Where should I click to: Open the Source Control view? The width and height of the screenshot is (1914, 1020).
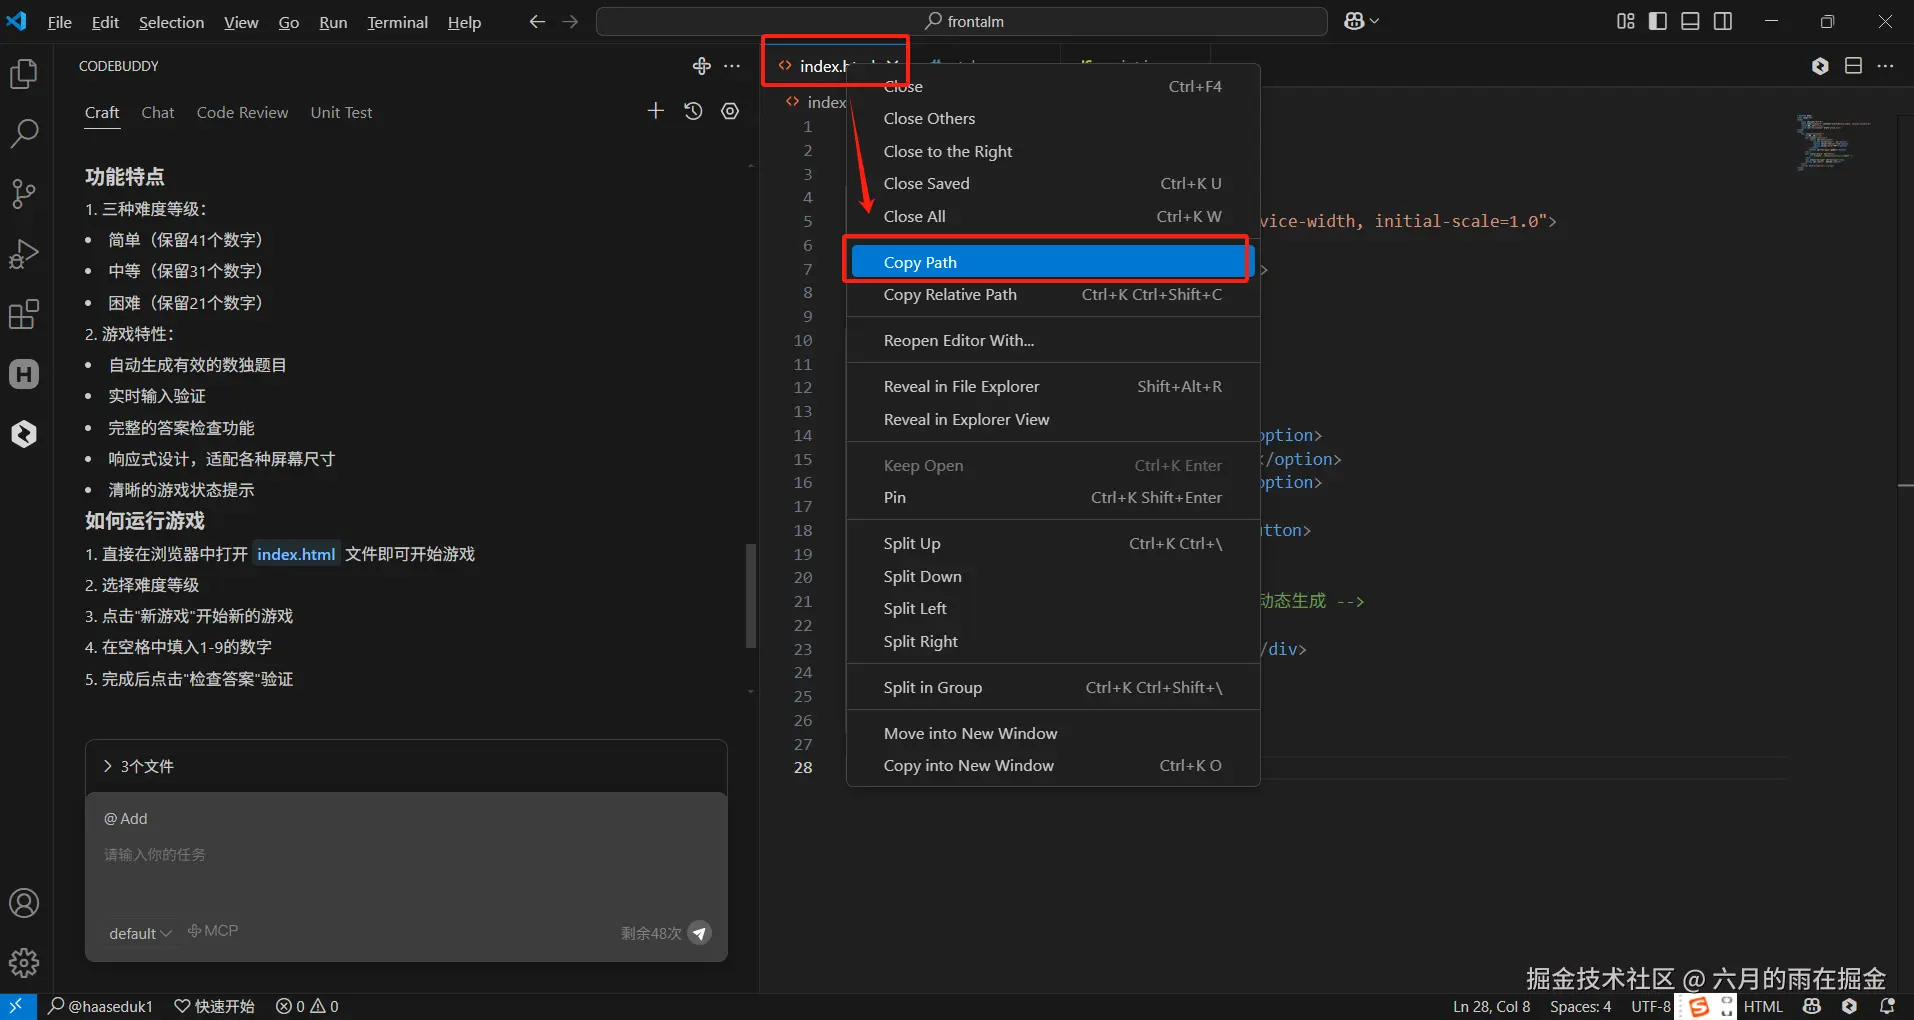(24, 194)
